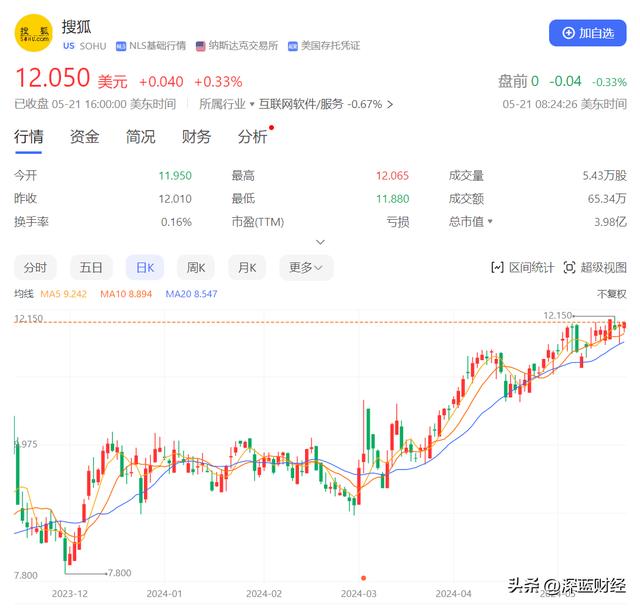Click the 超级视图 frame icon
Screen dimensions: 640x608
click(569, 268)
